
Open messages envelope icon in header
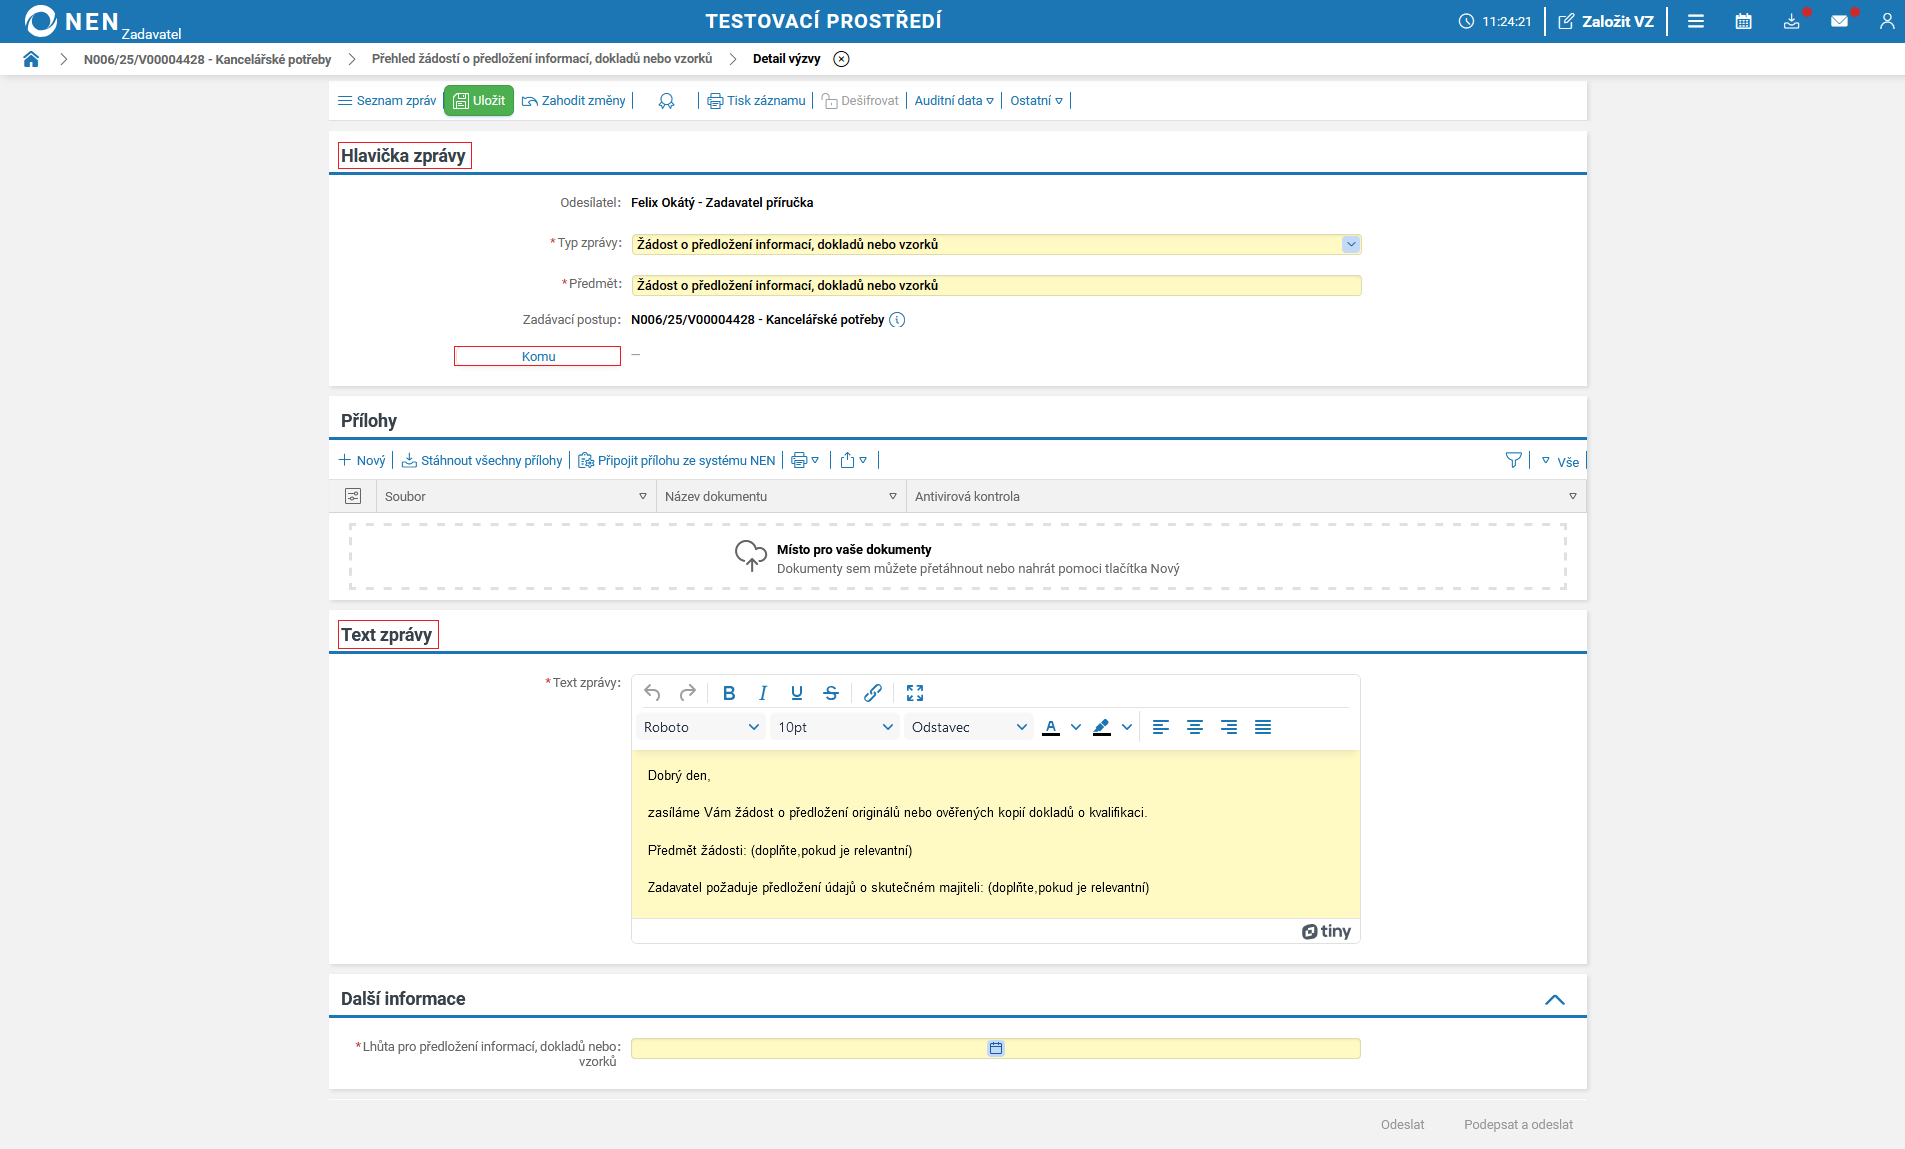(1839, 21)
